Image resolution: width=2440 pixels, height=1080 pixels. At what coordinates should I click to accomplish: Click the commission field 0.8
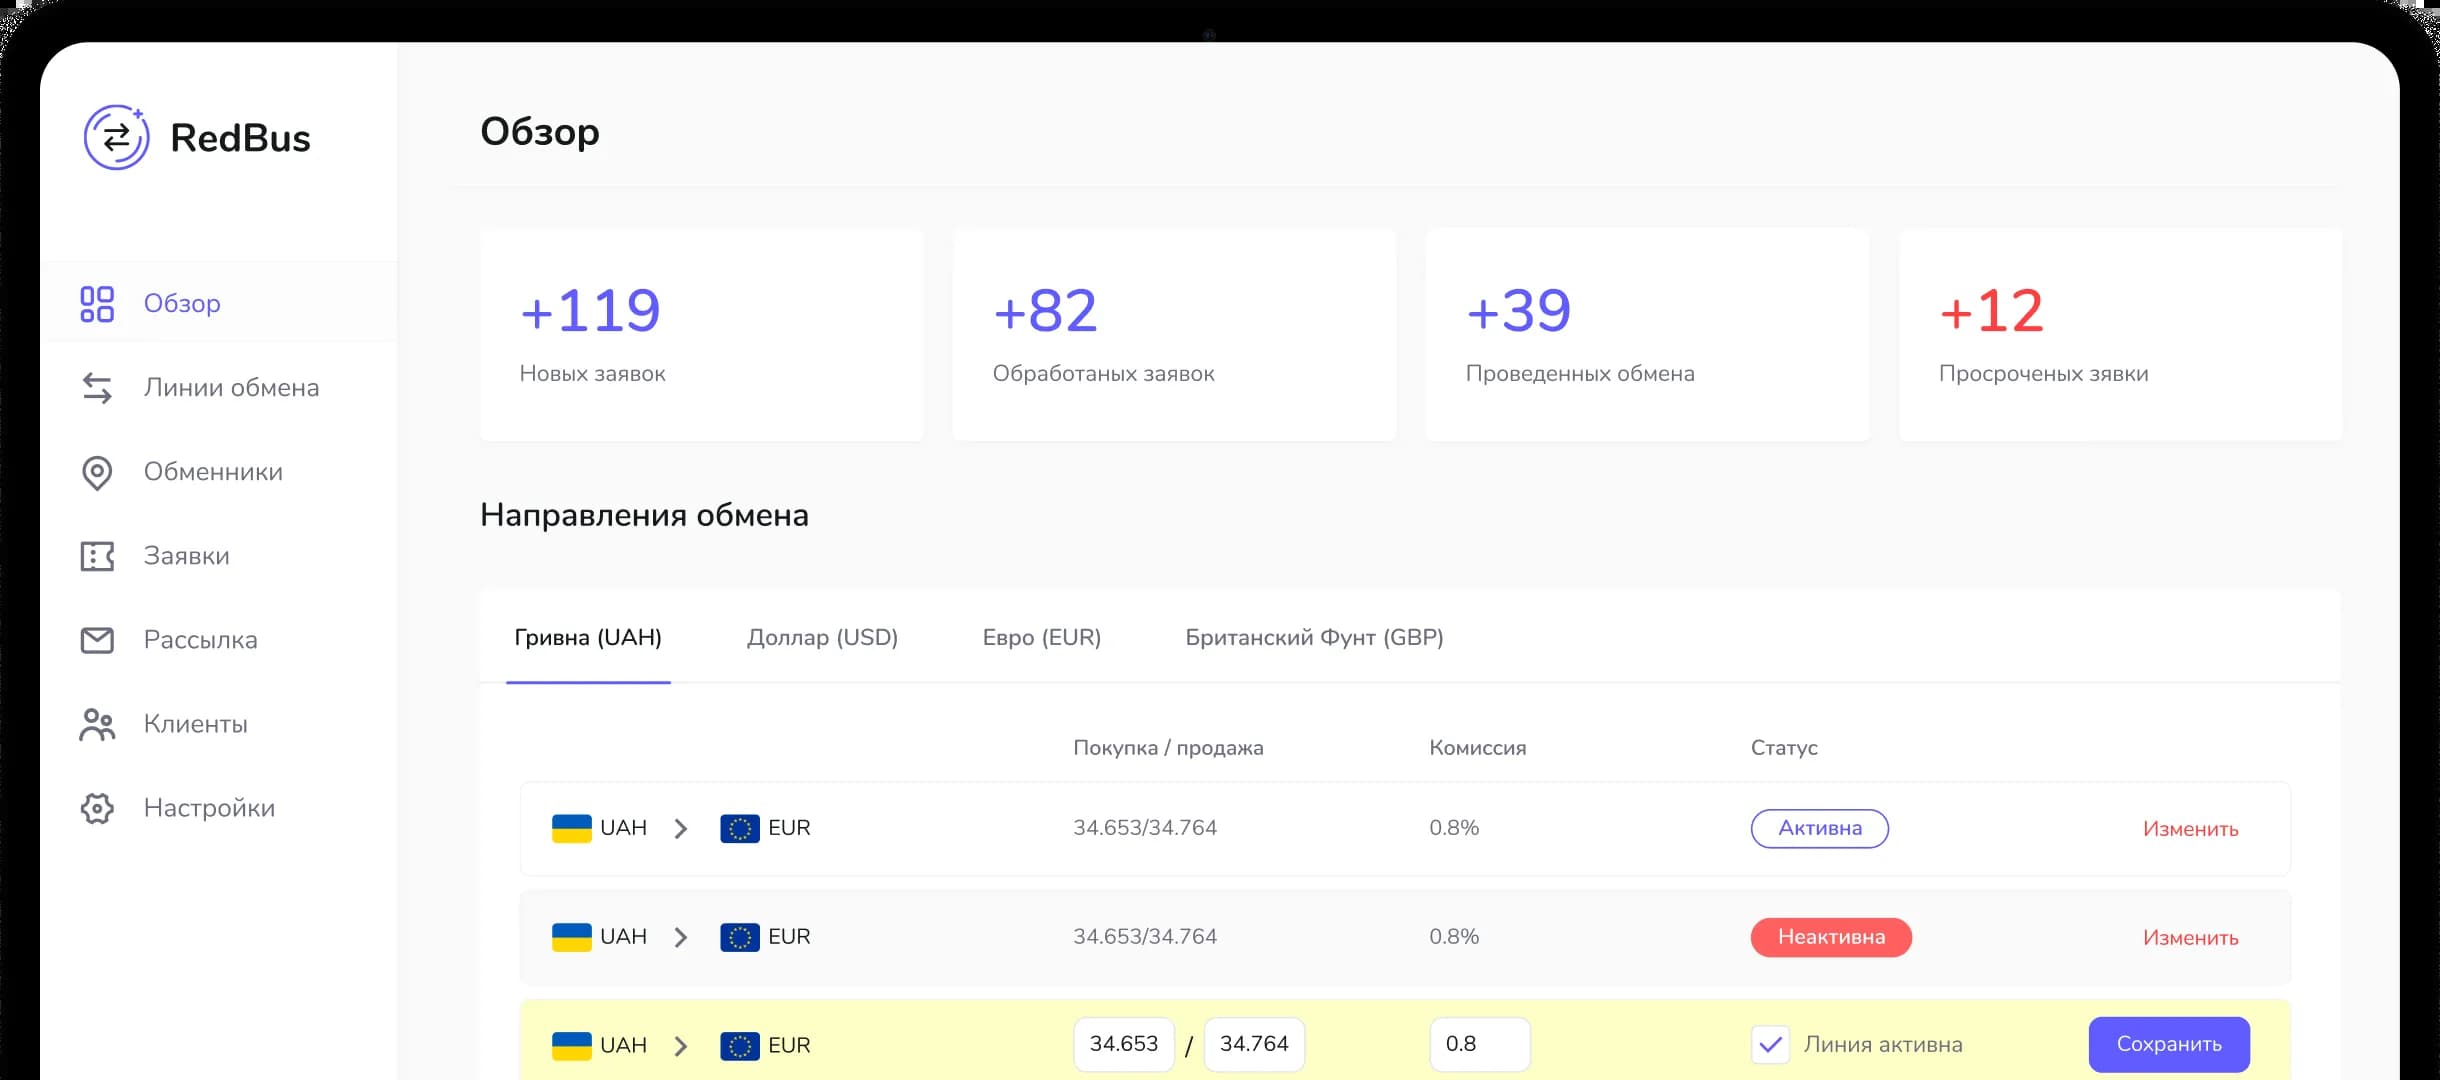(1479, 1045)
